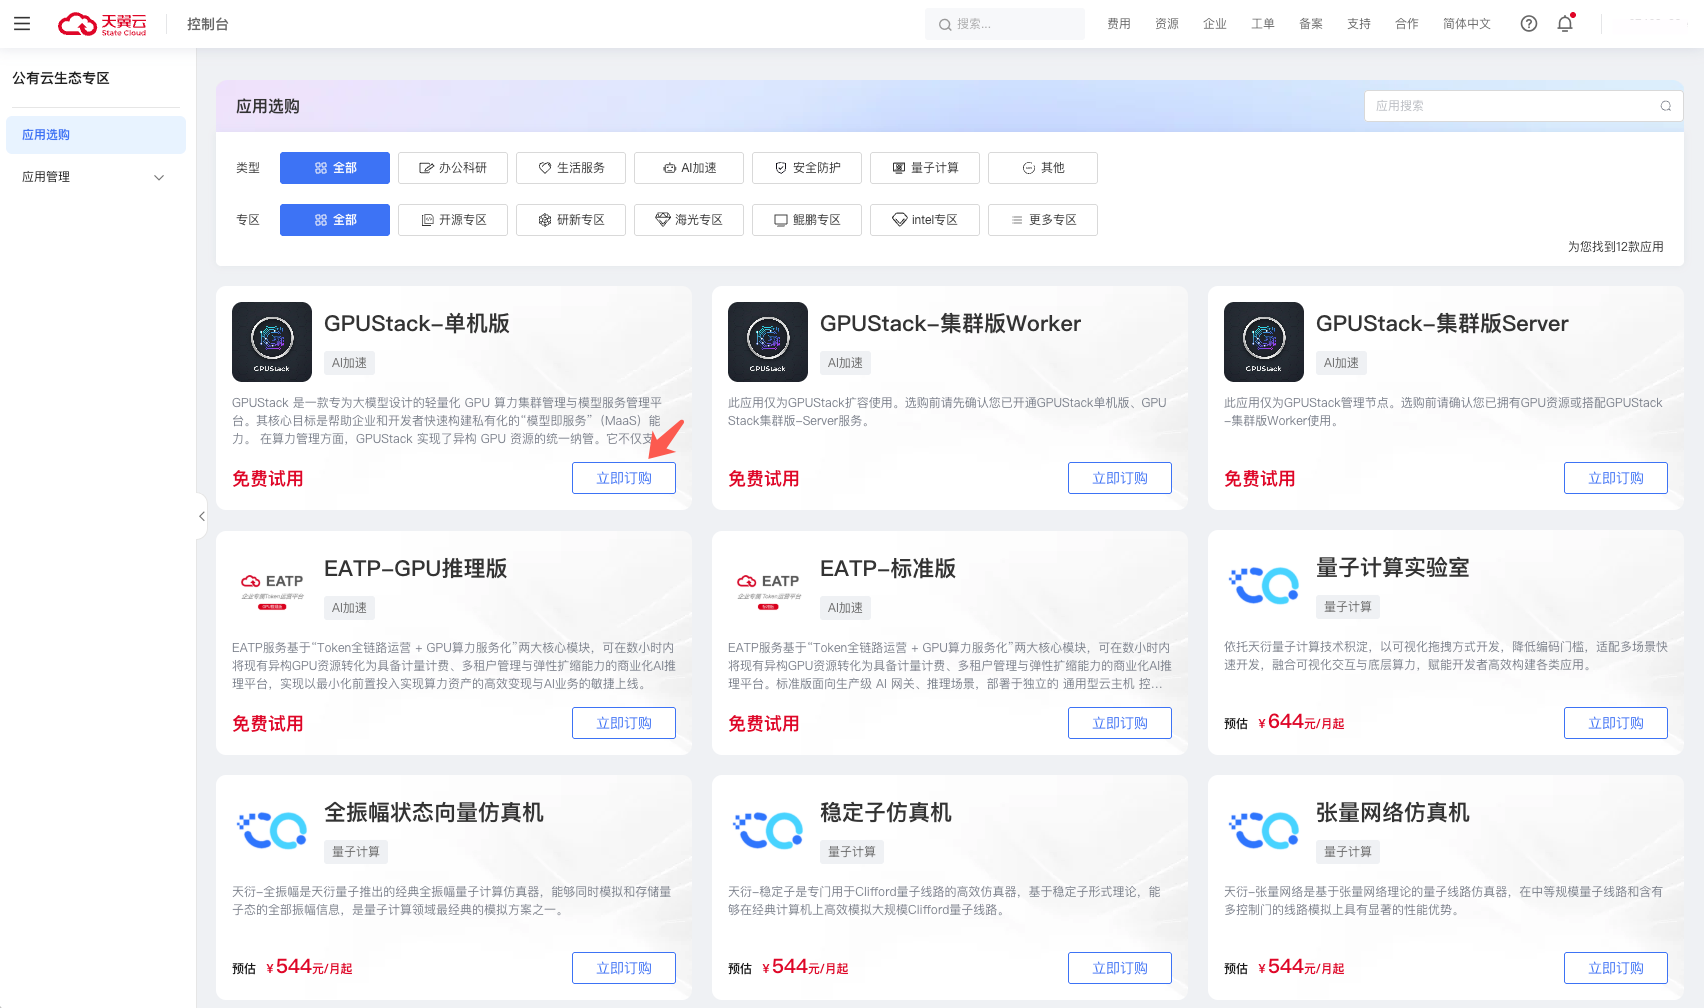This screenshot has height=1008, width=1704.
Task: Click 立即订购 for 全振幅状态向量仿真机
Action: (624, 968)
